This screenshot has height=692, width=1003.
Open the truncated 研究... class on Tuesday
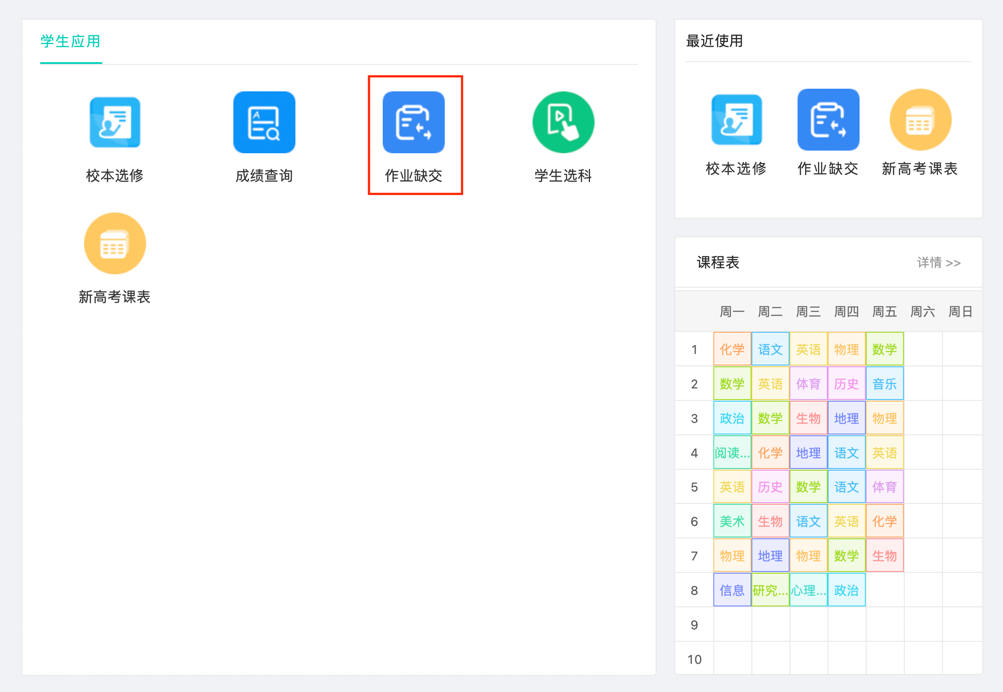(770, 590)
